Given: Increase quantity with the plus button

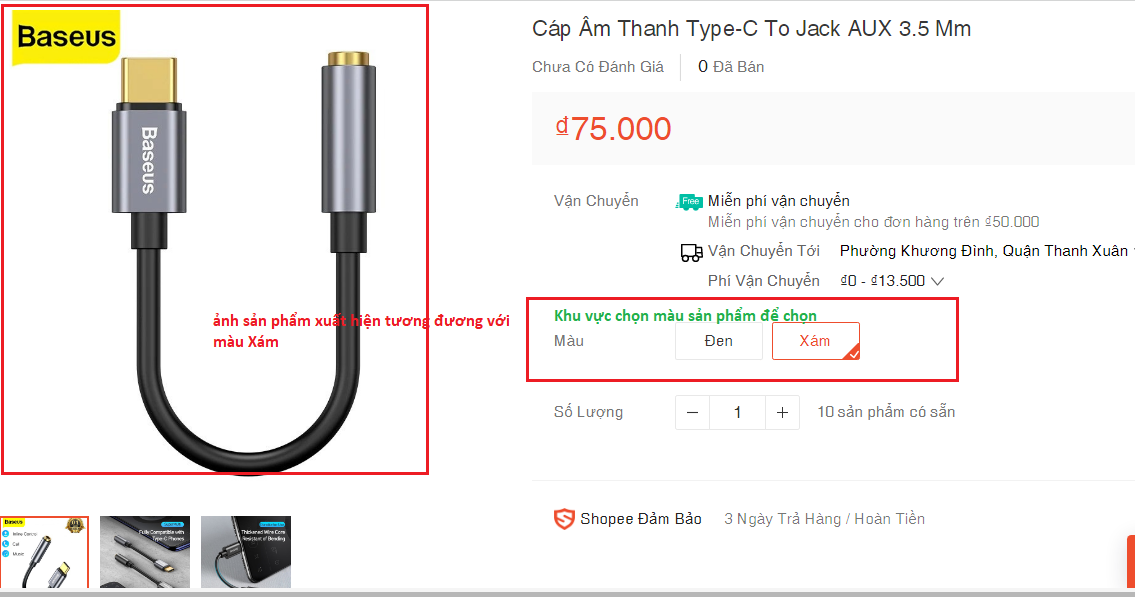Looking at the screenshot, I should tap(782, 412).
